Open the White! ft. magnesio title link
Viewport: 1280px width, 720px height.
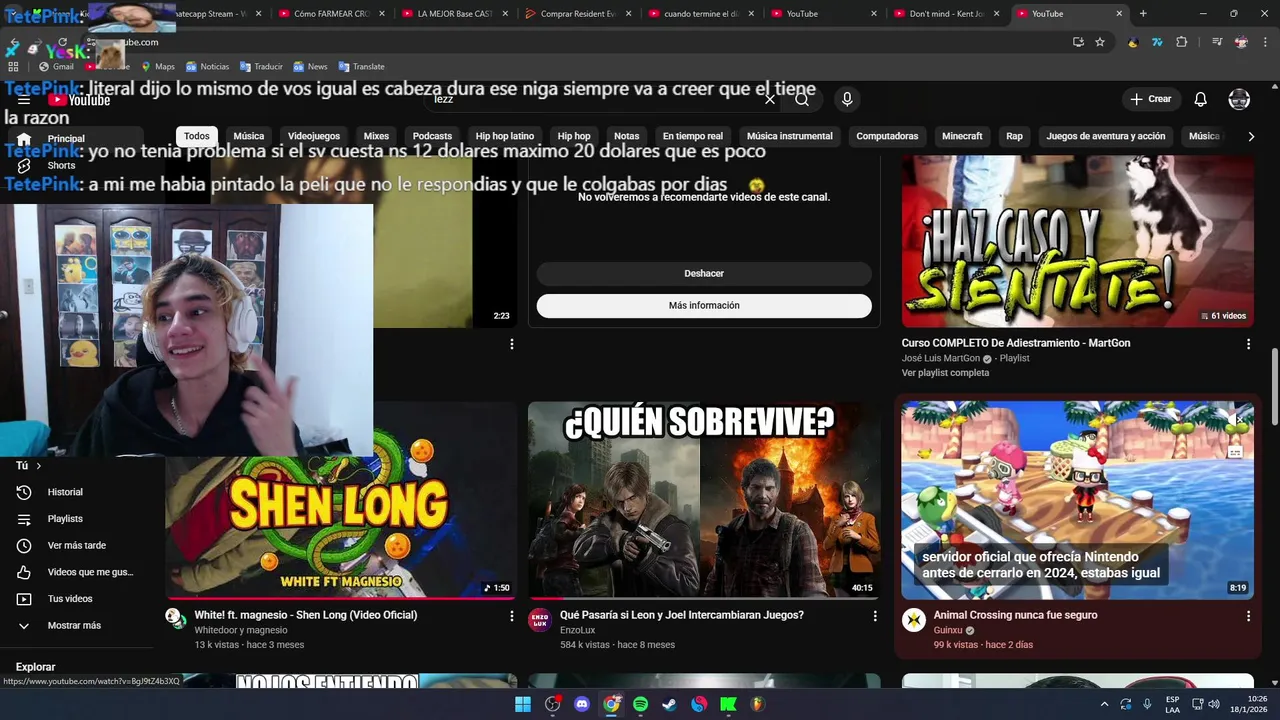coord(306,615)
